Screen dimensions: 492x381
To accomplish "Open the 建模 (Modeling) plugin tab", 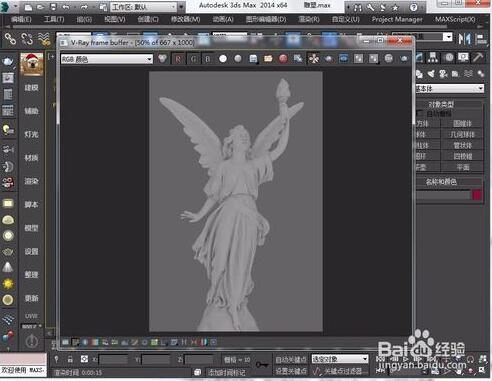I will click(x=32, y=88).
